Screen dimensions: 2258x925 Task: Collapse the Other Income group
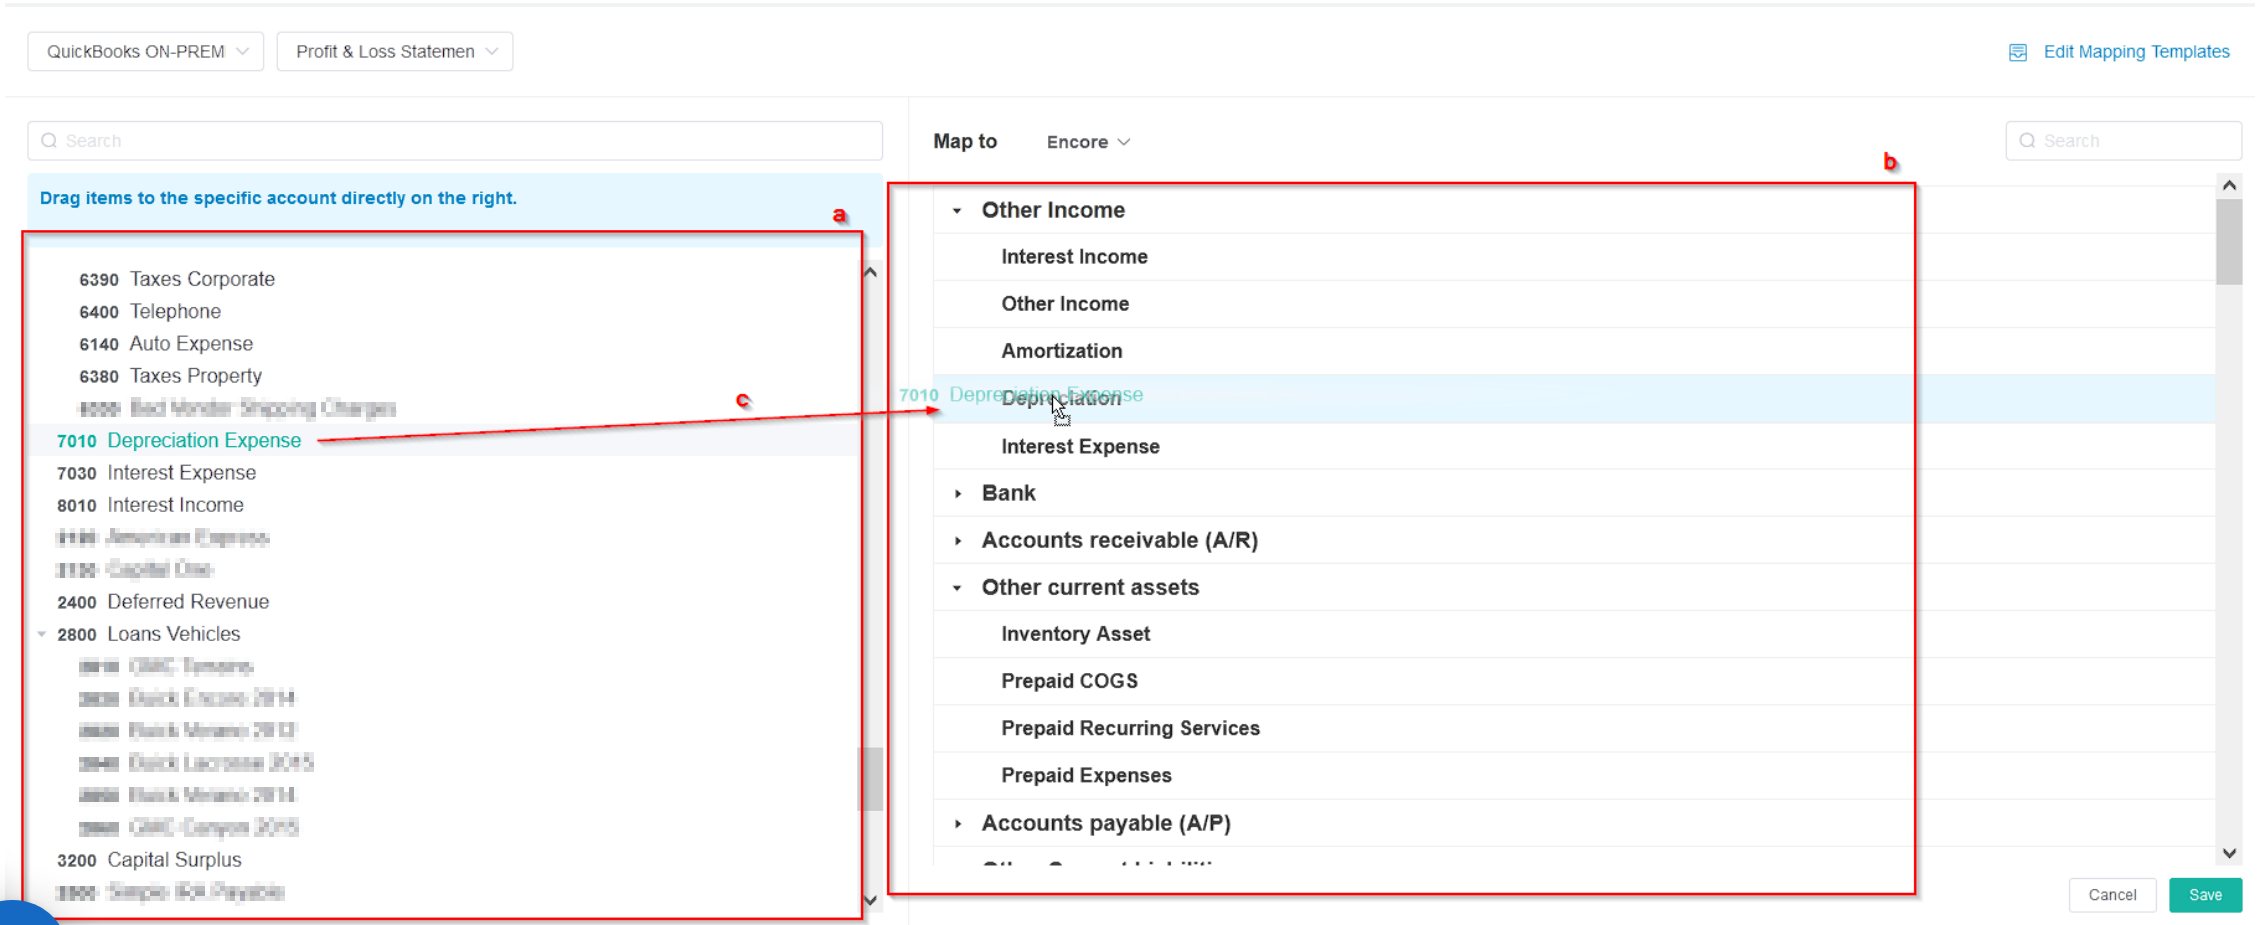coord(957,211)
